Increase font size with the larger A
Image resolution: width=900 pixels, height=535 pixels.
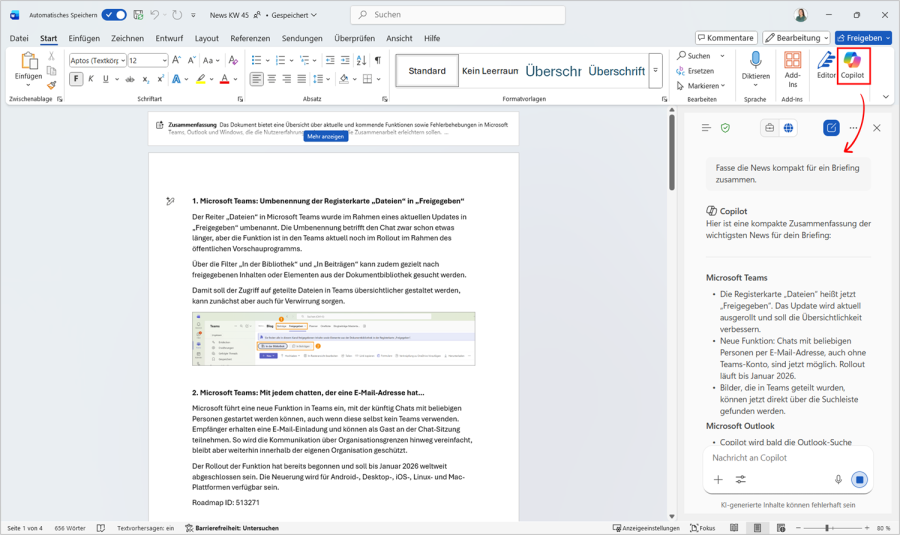pyautogui.click(x=177, y=60)
